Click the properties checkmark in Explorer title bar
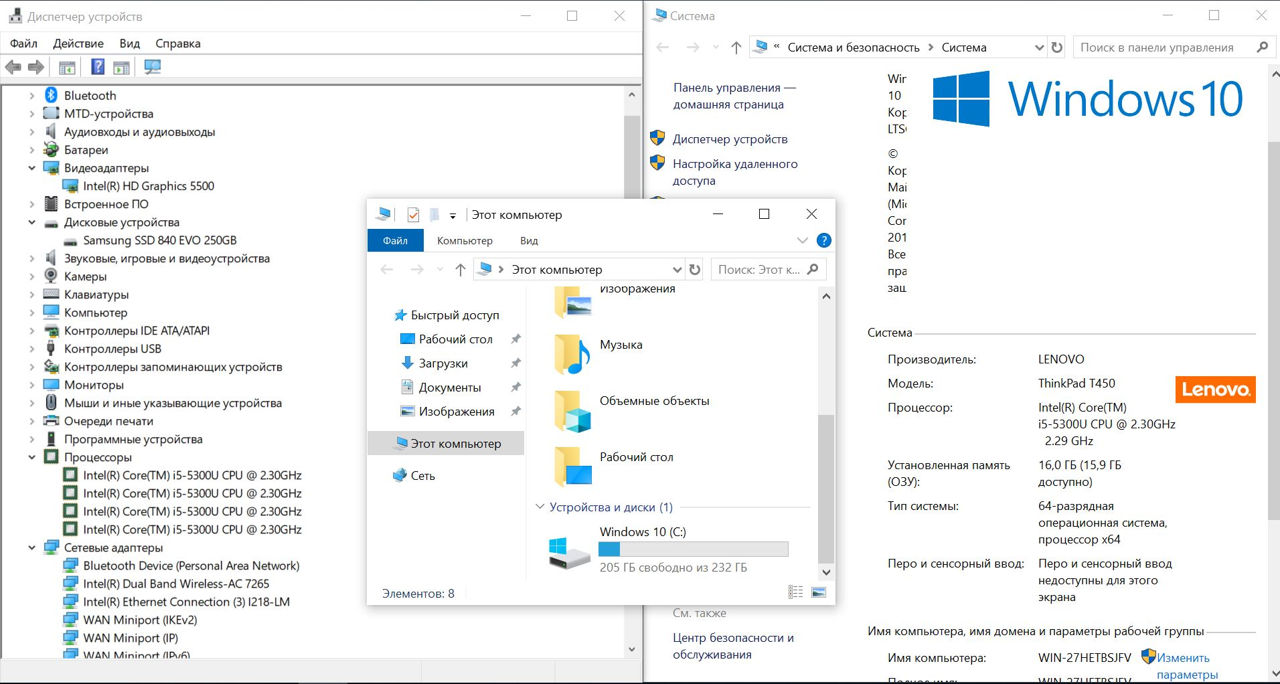This screenshot has height=684, width=1280. coord(413,215)
